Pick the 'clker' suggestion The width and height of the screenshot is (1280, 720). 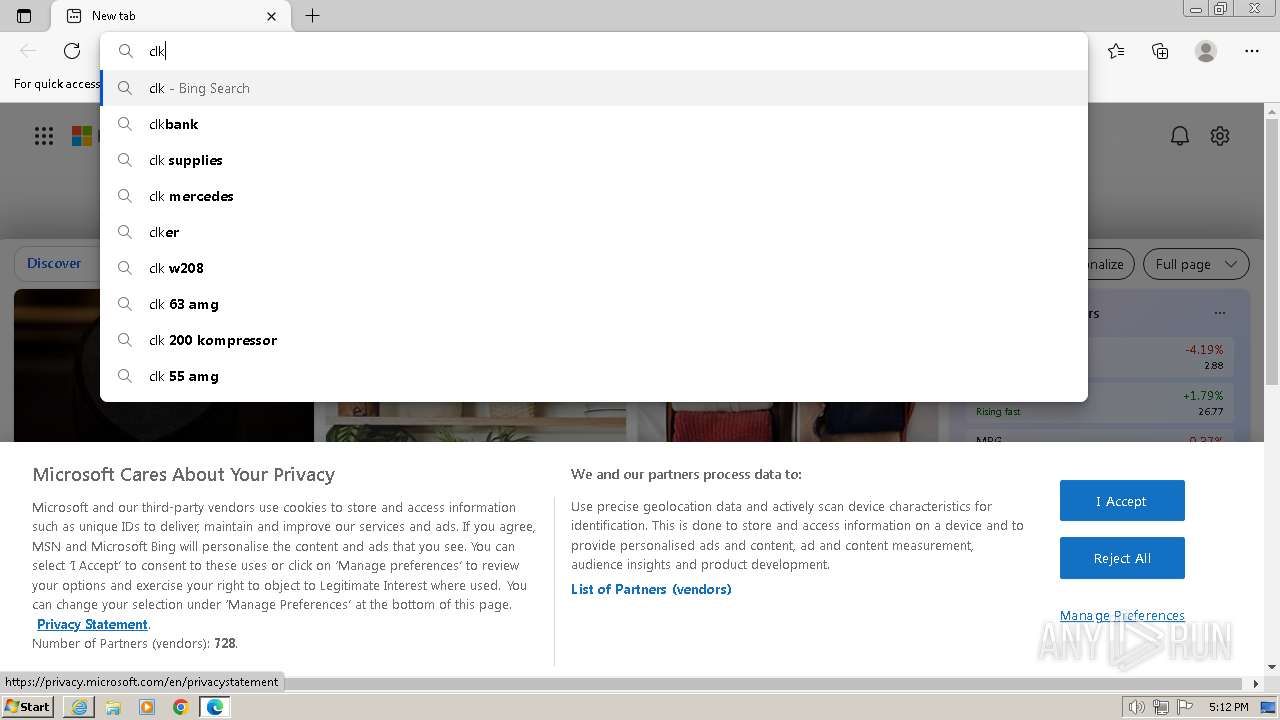point(594,232)
